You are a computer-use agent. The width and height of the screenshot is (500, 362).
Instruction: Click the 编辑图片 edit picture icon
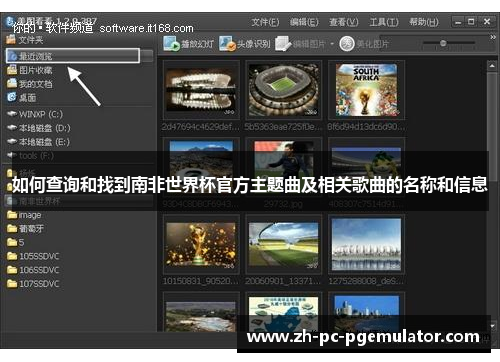click(283, 44)
